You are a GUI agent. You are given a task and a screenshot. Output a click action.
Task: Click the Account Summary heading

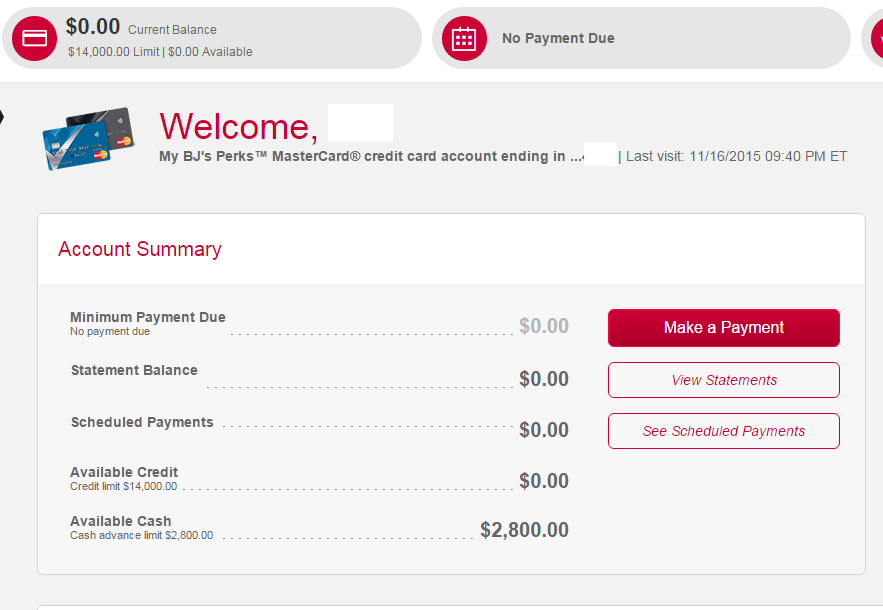pyautogui.click(x=140, y=249)
